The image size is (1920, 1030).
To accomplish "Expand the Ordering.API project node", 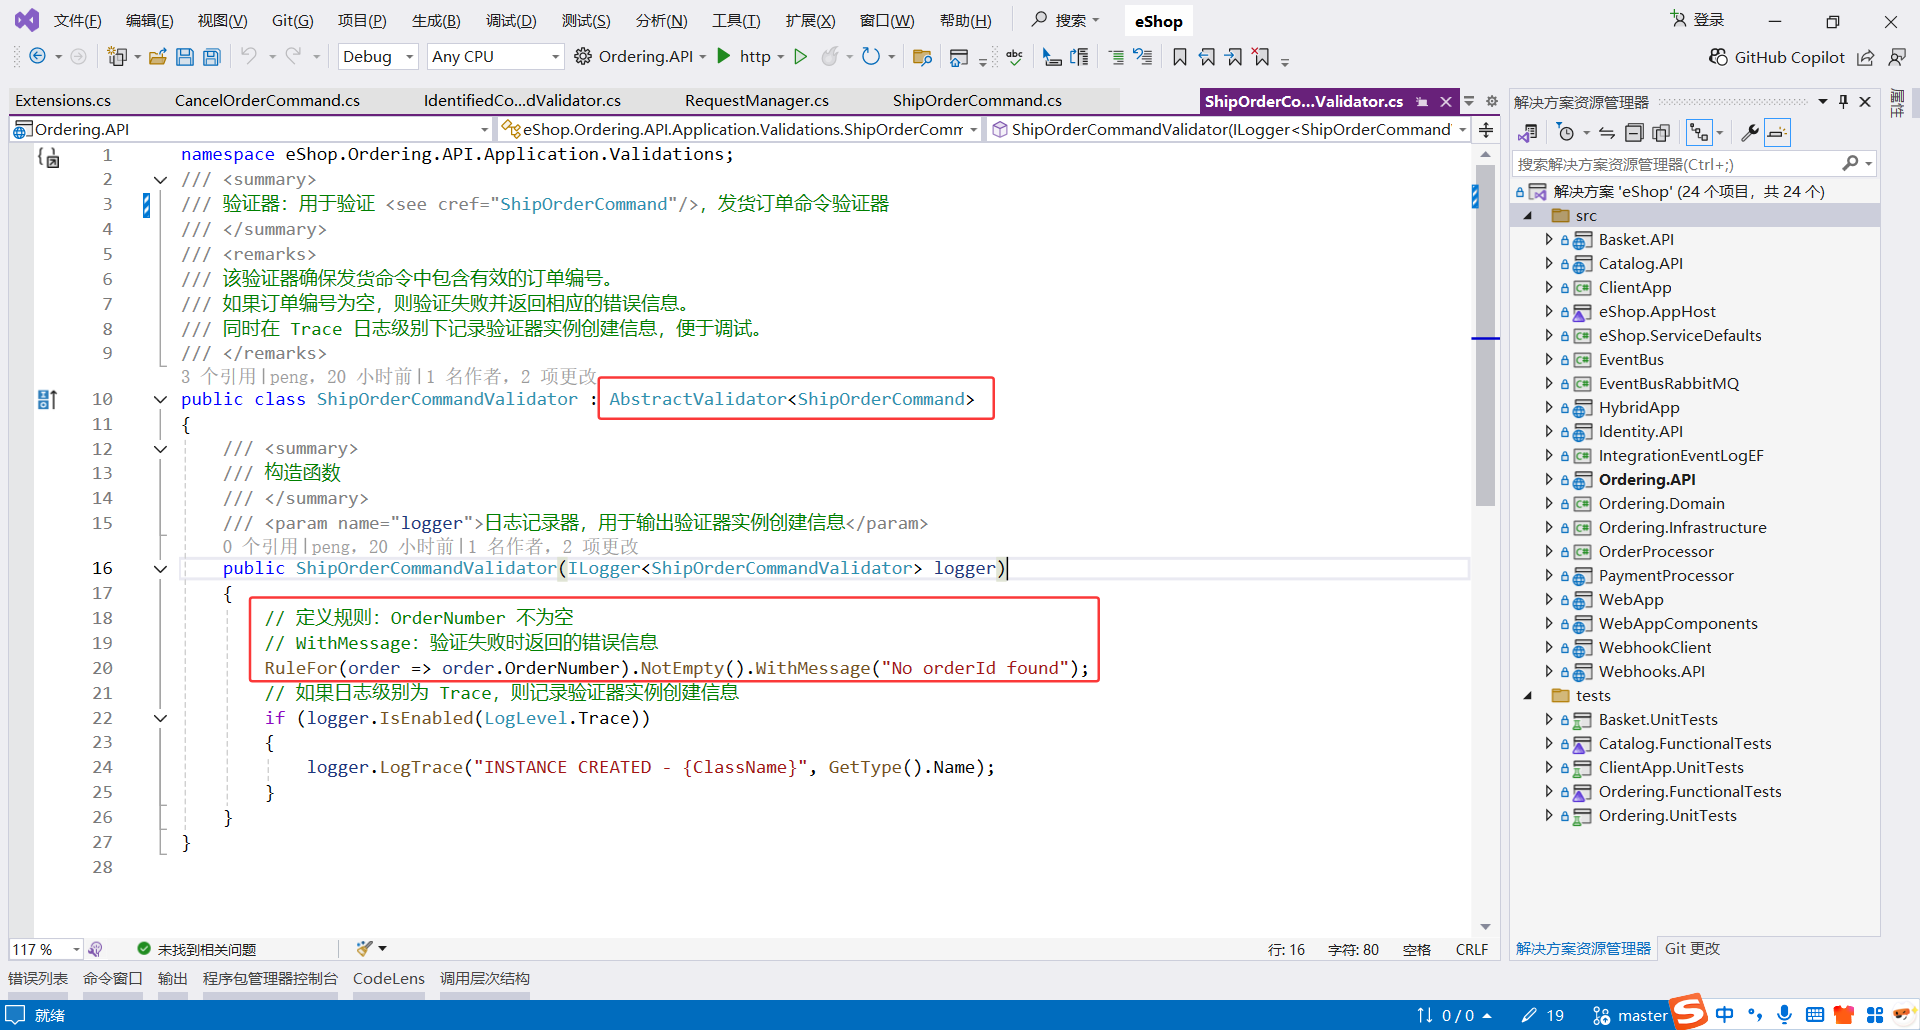I will click(x=1549, y=479).
